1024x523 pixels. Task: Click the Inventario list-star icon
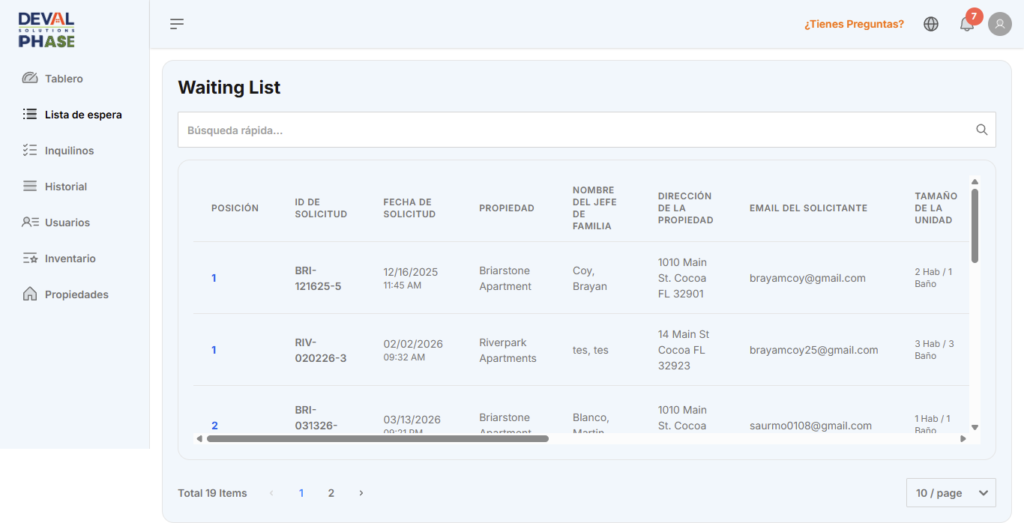(30, 258)
